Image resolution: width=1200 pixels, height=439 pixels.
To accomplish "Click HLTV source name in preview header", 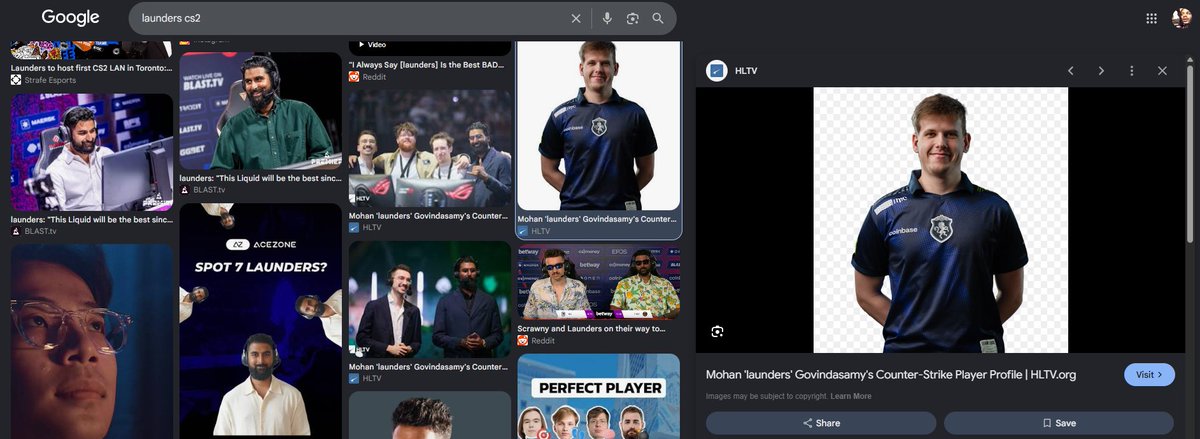I will click(x=746, y=71).
